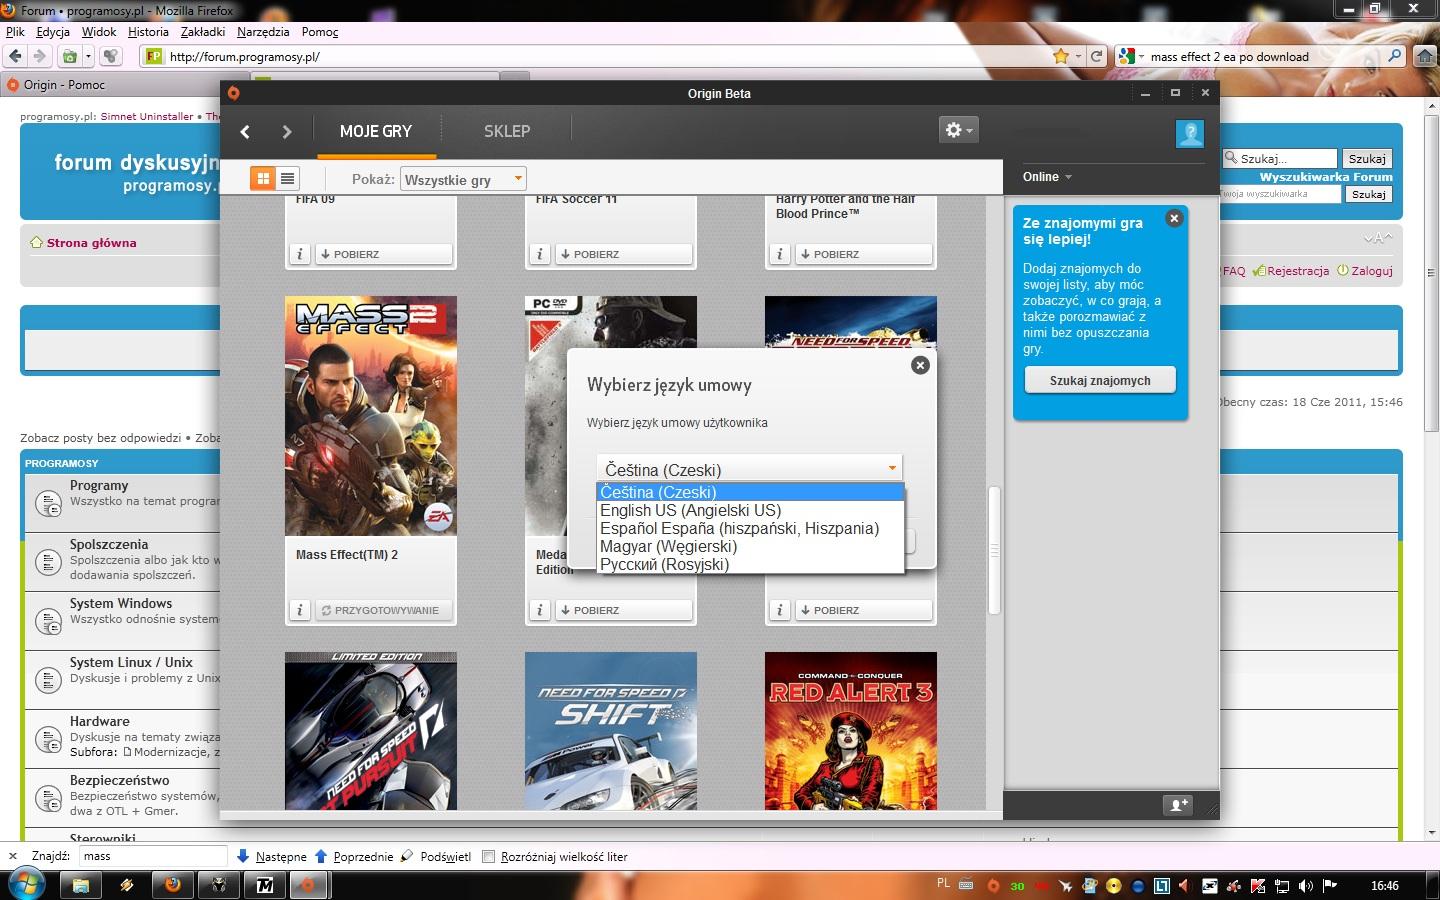Open the Pokaż filter dropdown
Image resolution: width=1440 pixels, height=900 pixels.
click(463, 179)
